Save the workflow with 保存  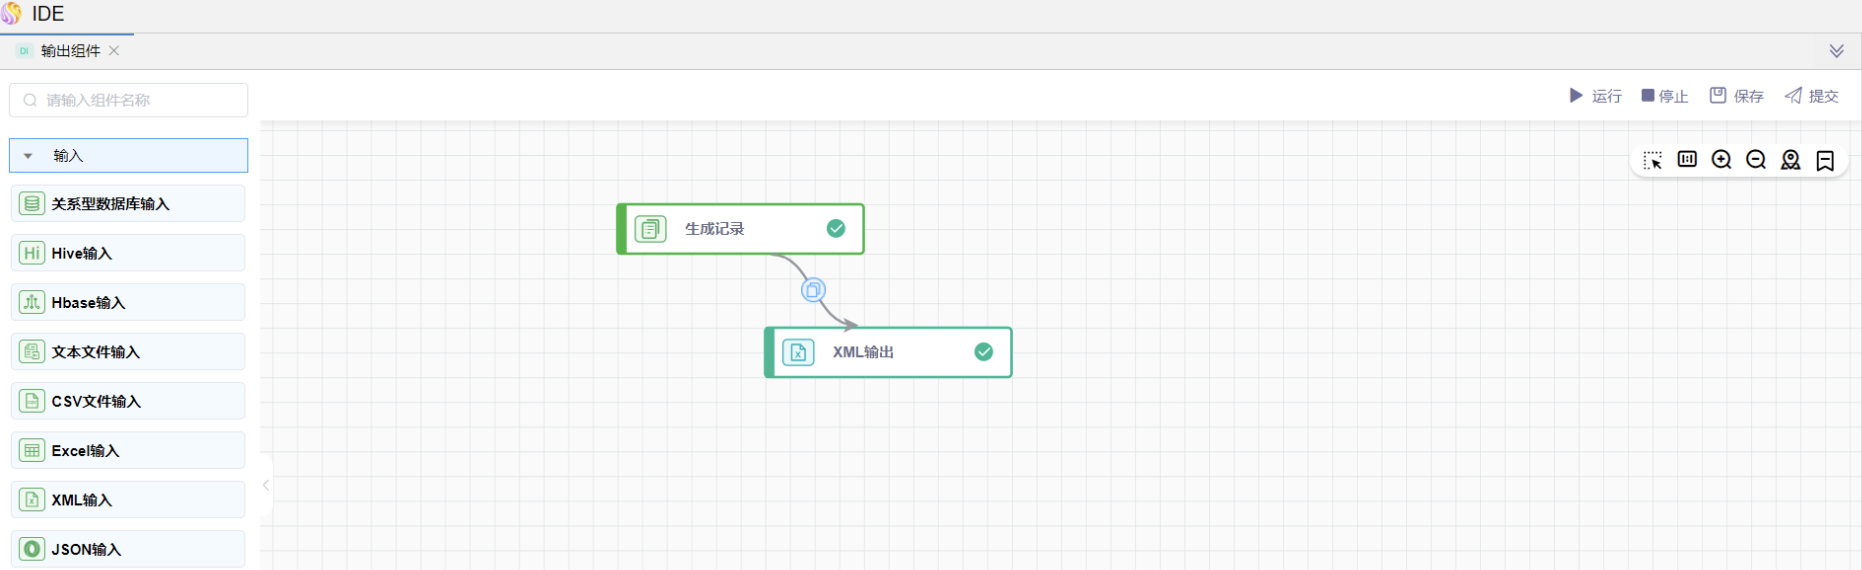[x=1736, y=96]
